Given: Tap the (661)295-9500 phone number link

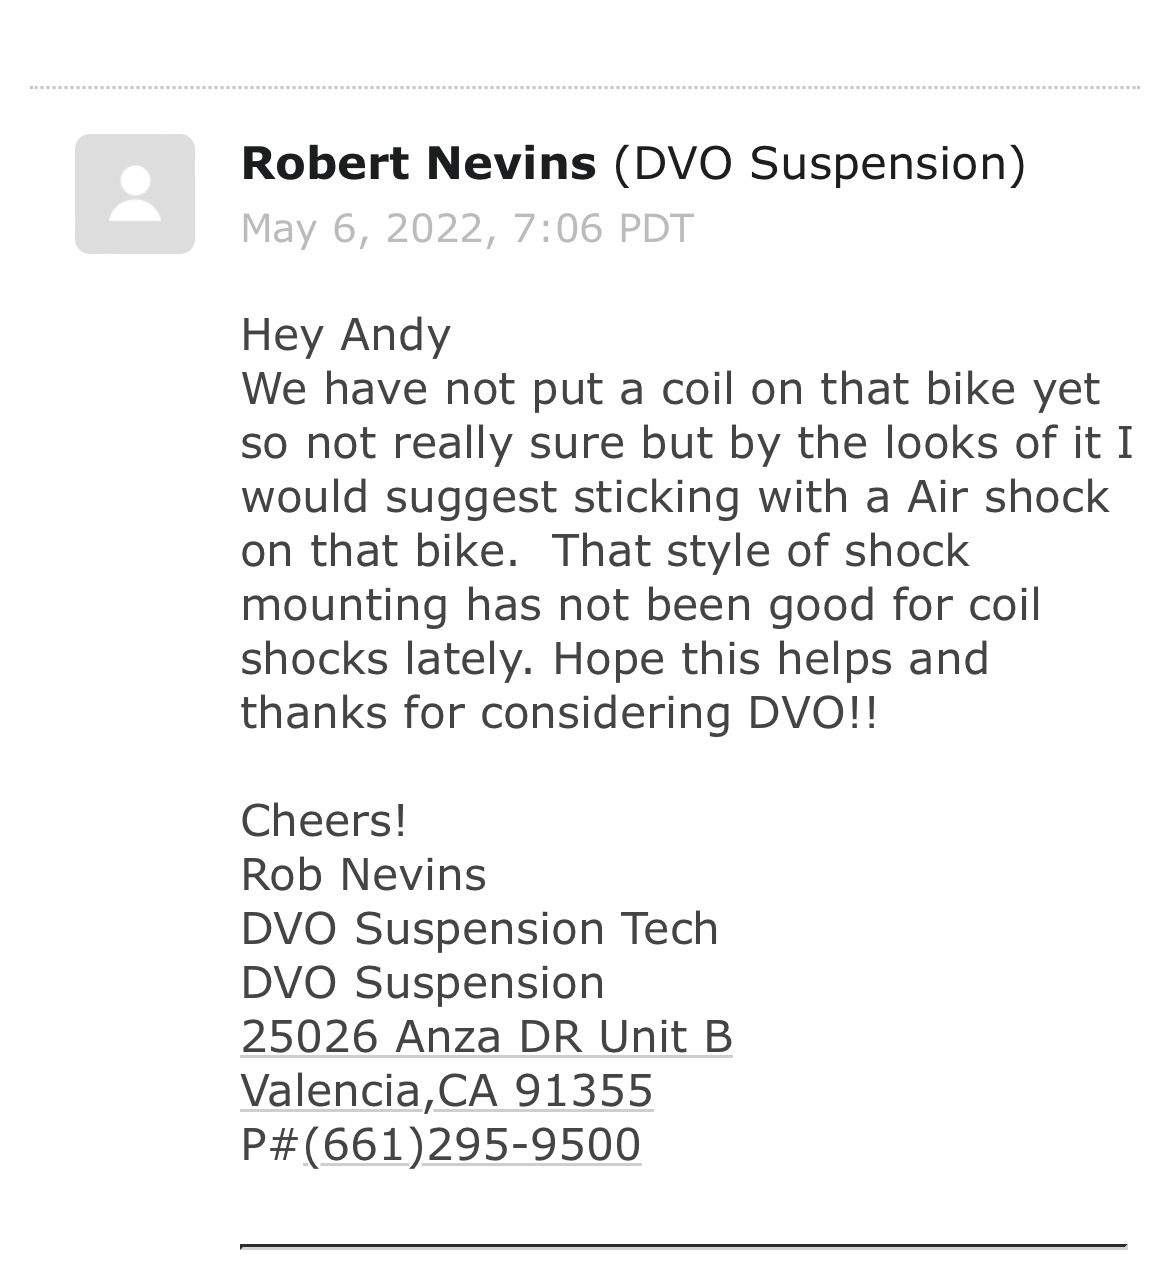Looking at the screenshot, I should 471,1145.
